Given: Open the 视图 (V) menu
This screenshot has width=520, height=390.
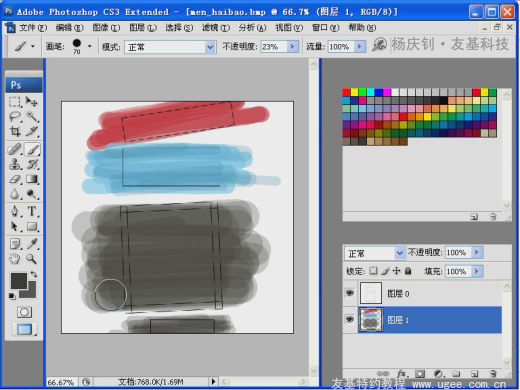Looking at the screenshot, I should pyautogui.click(x=289, y=28).
